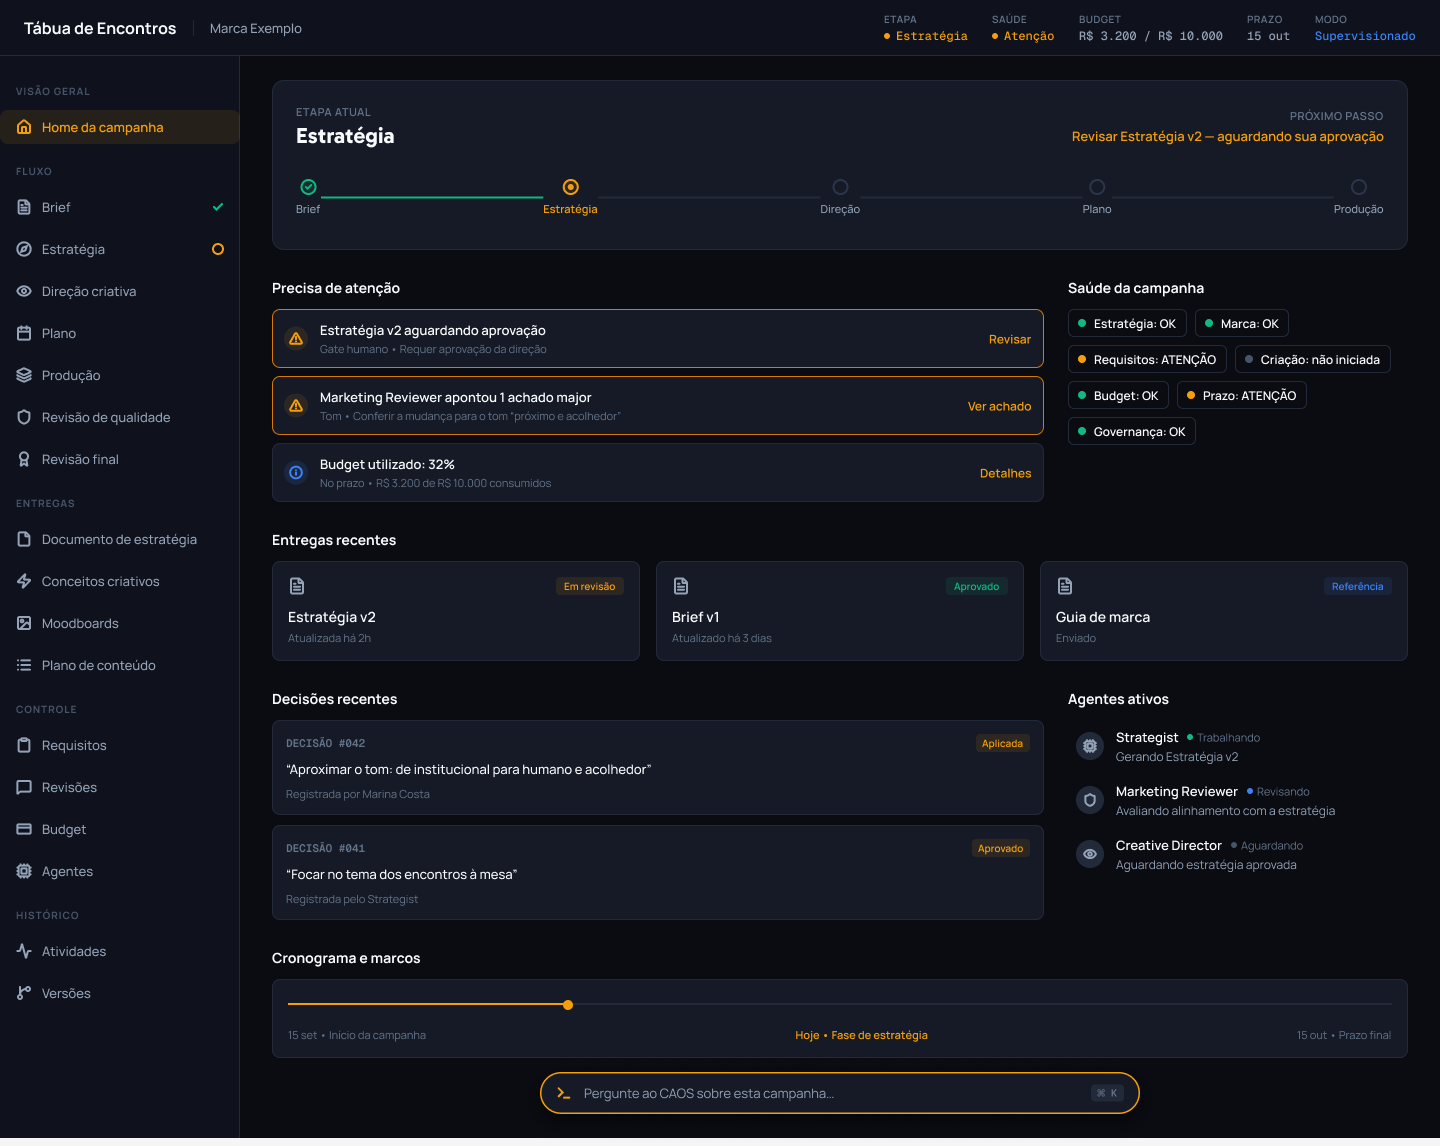The width and height of the screenshot is (1440, 1146).
Task: Open Moodboards under Entregas
Action: click(x=120, y=623)
